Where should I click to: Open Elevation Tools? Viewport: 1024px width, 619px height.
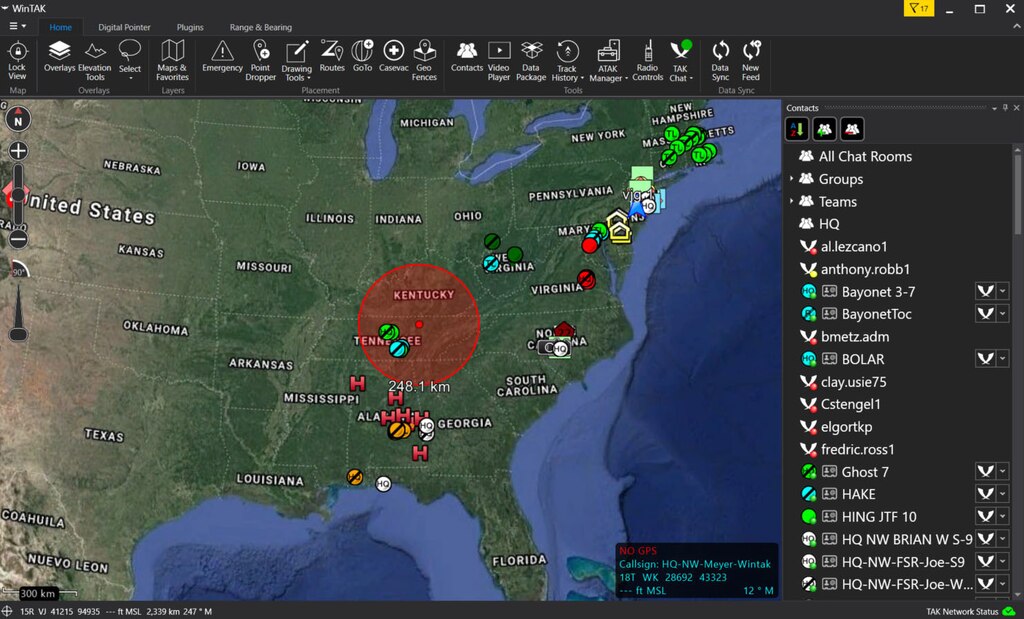pyautogui.click(x=95, y=60)
